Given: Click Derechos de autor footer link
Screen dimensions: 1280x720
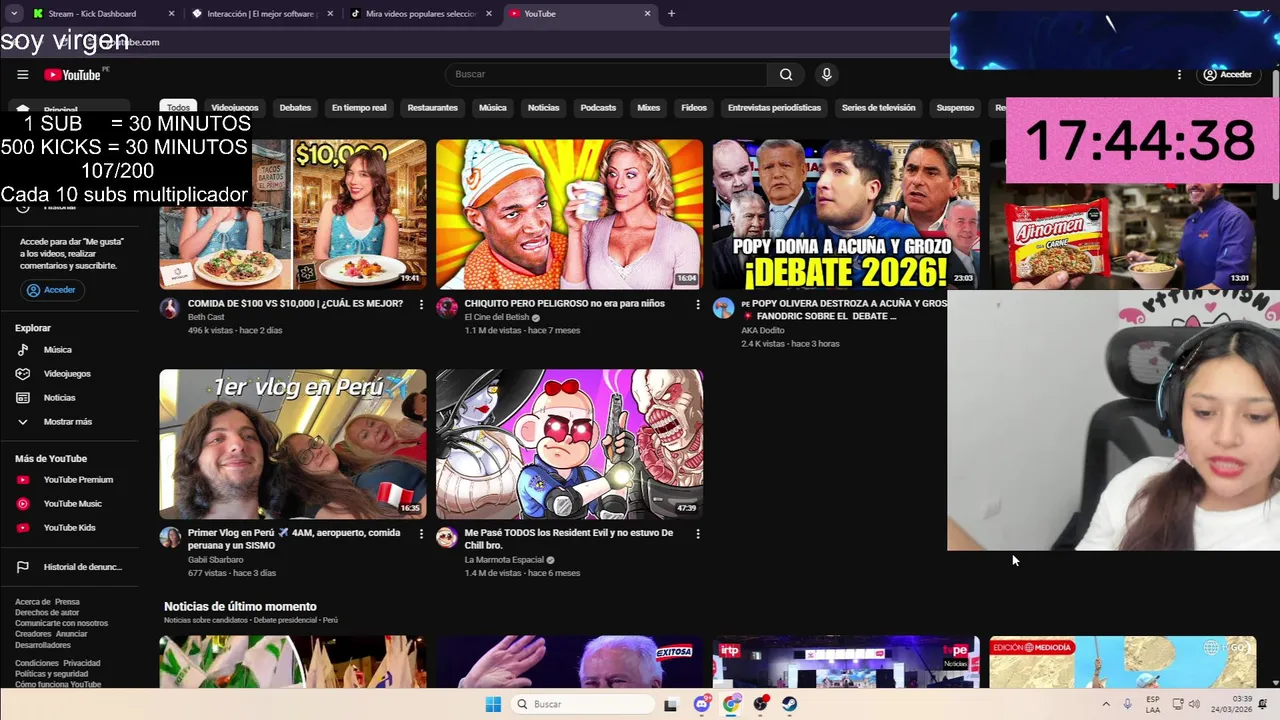Looking at the screenshot, I should click(x=47, y=613).
